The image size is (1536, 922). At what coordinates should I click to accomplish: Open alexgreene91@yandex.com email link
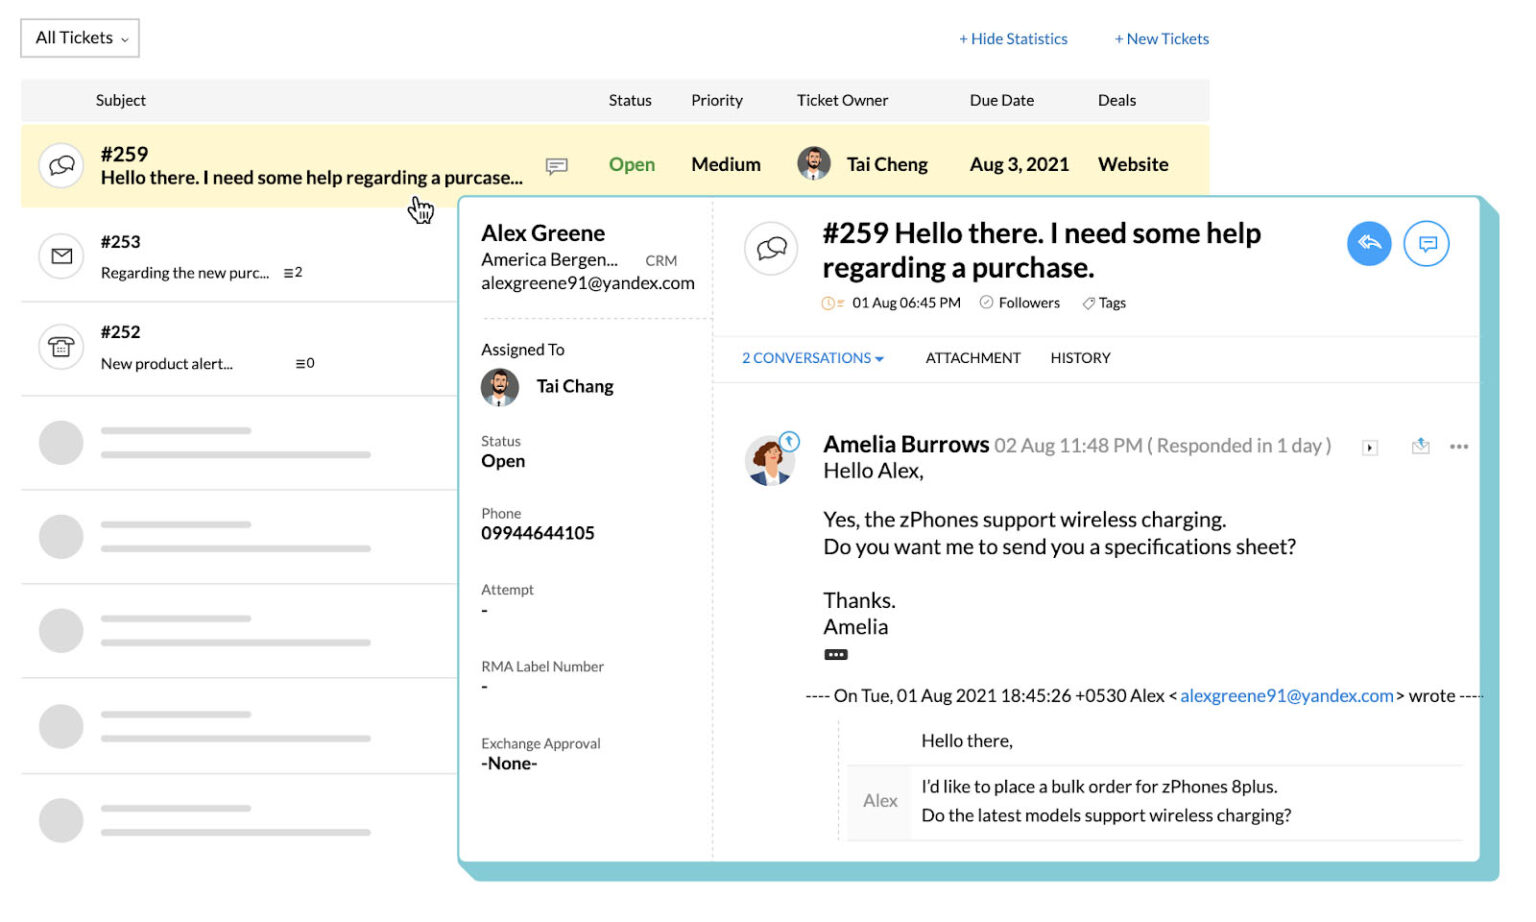1286,695
